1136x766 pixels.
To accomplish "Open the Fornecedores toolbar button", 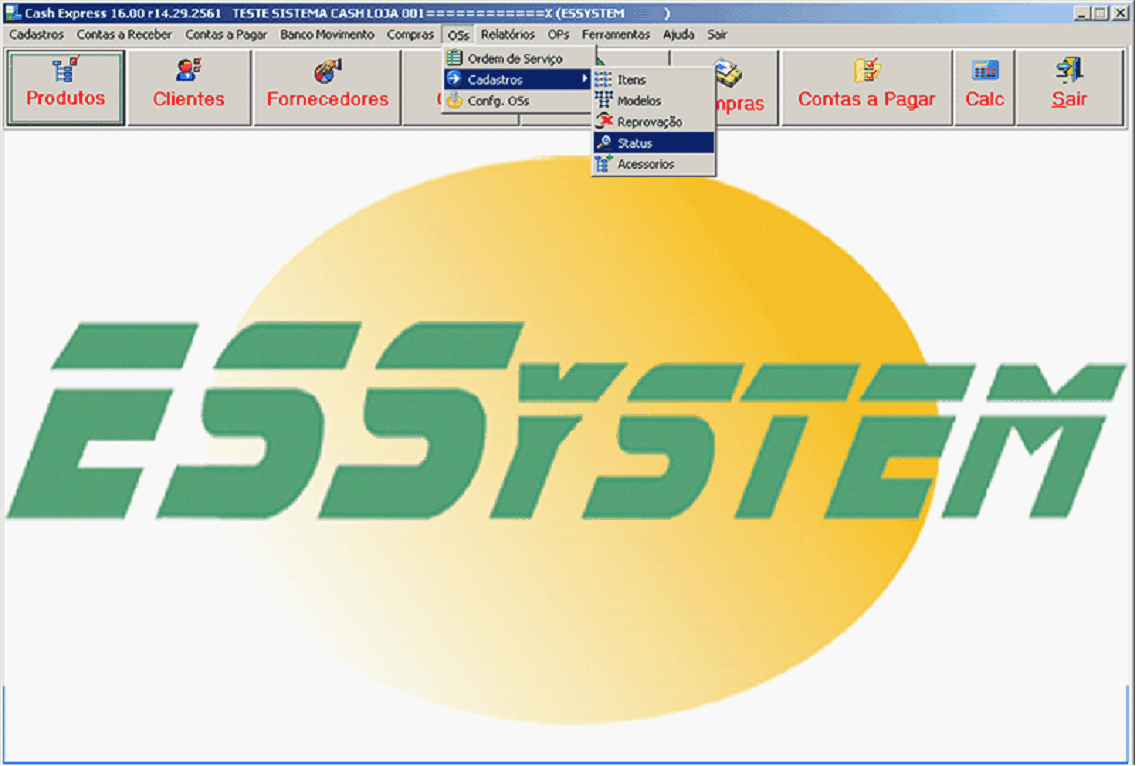I will pyautogui.click(x=327, y=88).
